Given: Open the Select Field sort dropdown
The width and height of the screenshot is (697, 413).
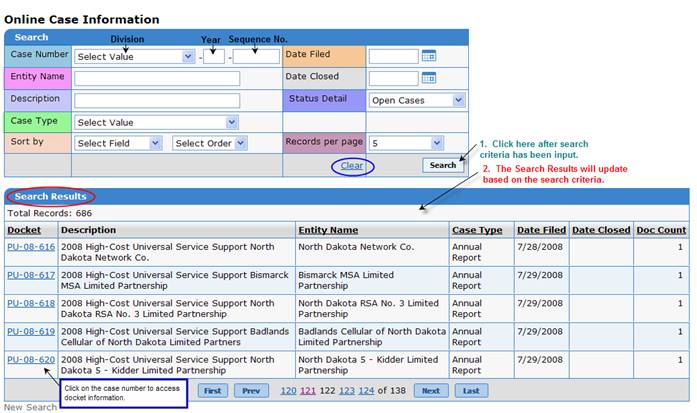Looking at the screenshot, I should 117,143.
